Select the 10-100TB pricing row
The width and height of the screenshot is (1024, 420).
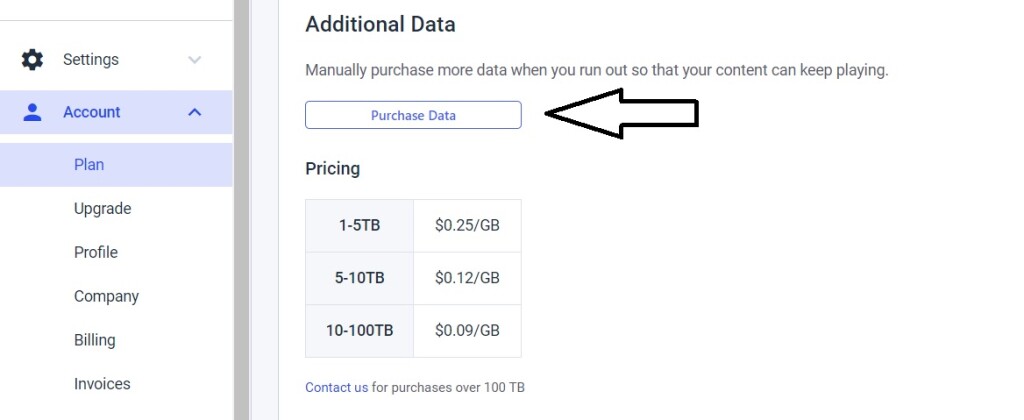pyautogui.click(x=413, y=331)
